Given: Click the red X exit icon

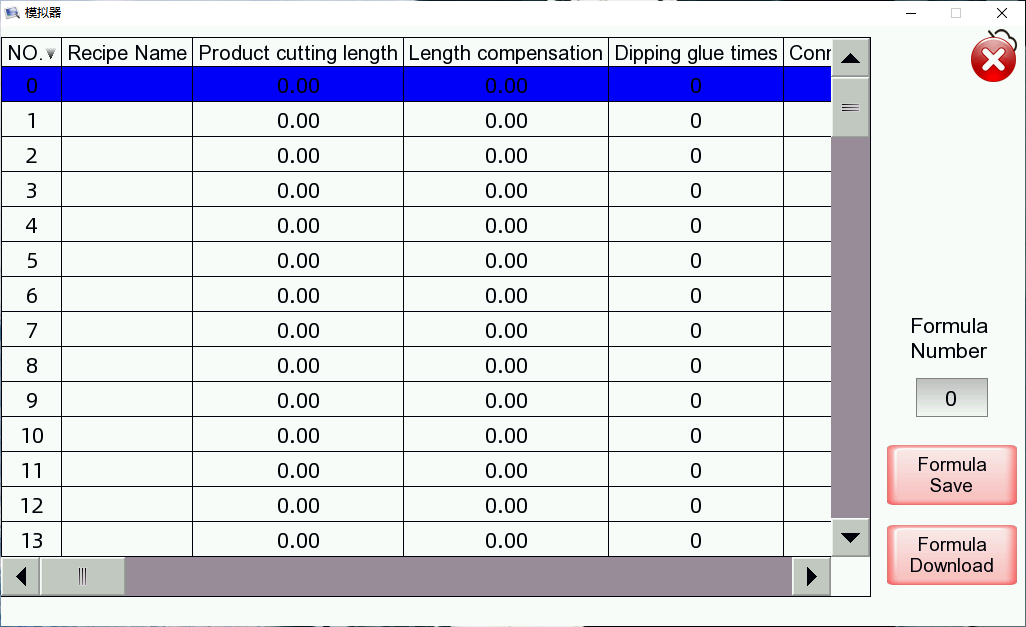Looking at the screenshot, I should point(991,59).
